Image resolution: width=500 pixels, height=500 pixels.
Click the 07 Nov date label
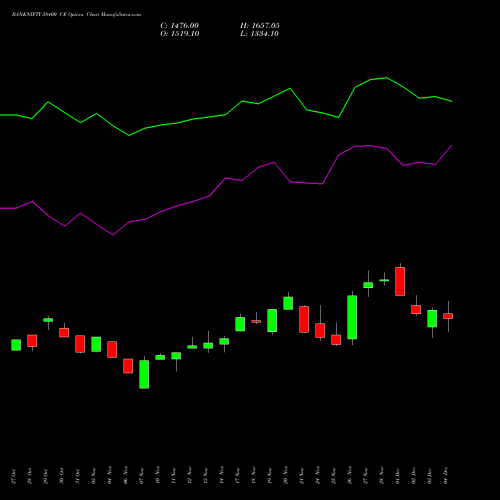click(142, 476)
